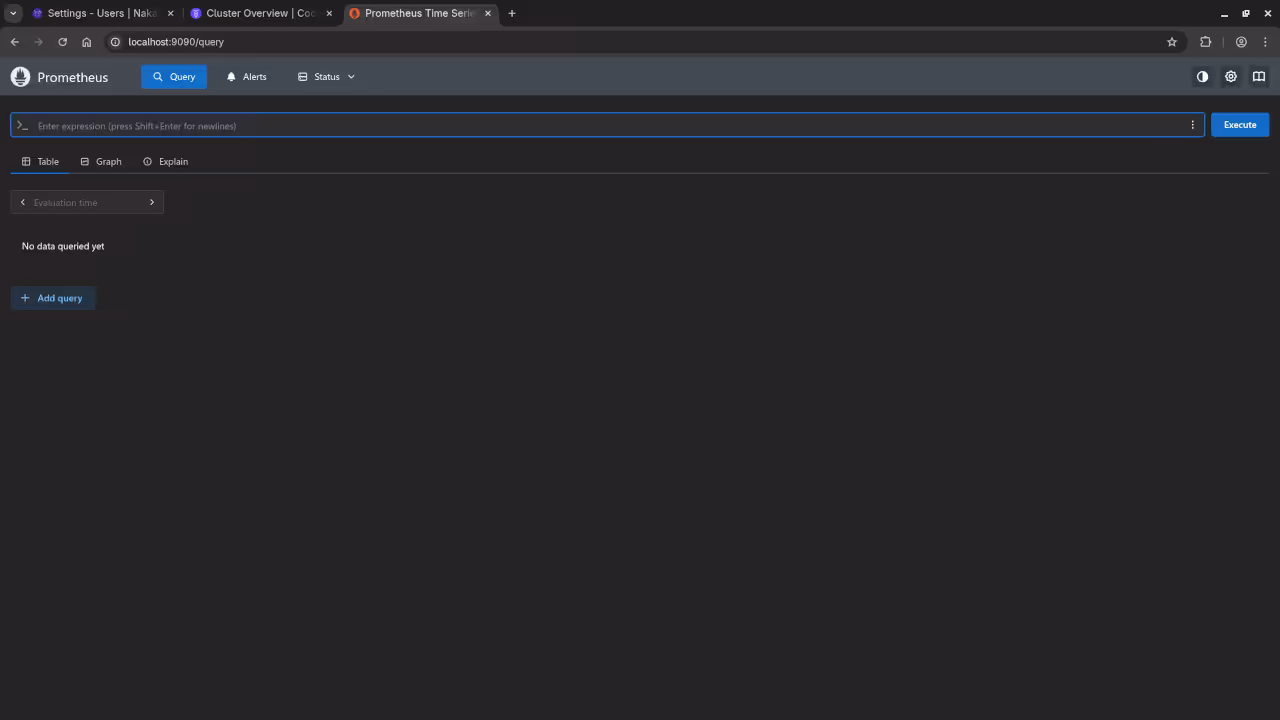This screenshot has width=1280, height=720.
Task: Click the Prometheus logo in the navbar
Action: [x=20, y=77]
